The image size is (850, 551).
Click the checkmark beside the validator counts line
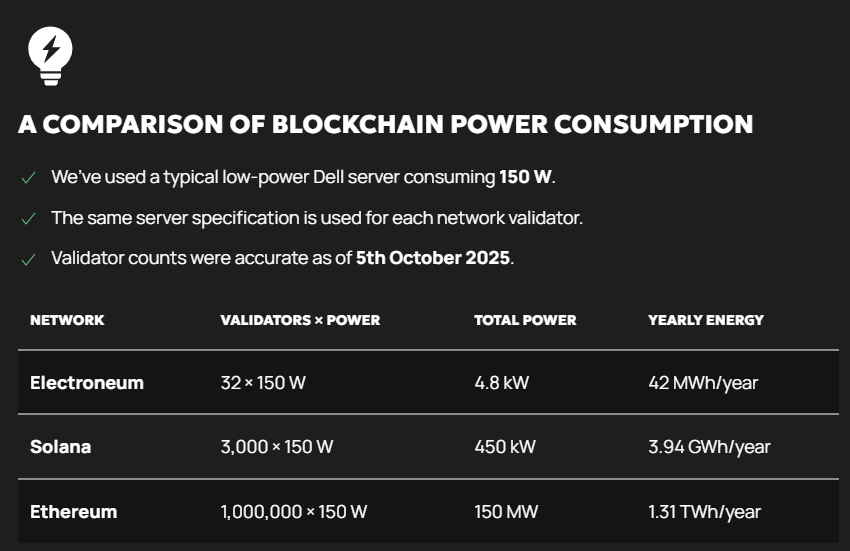click(x=28, y=258)
